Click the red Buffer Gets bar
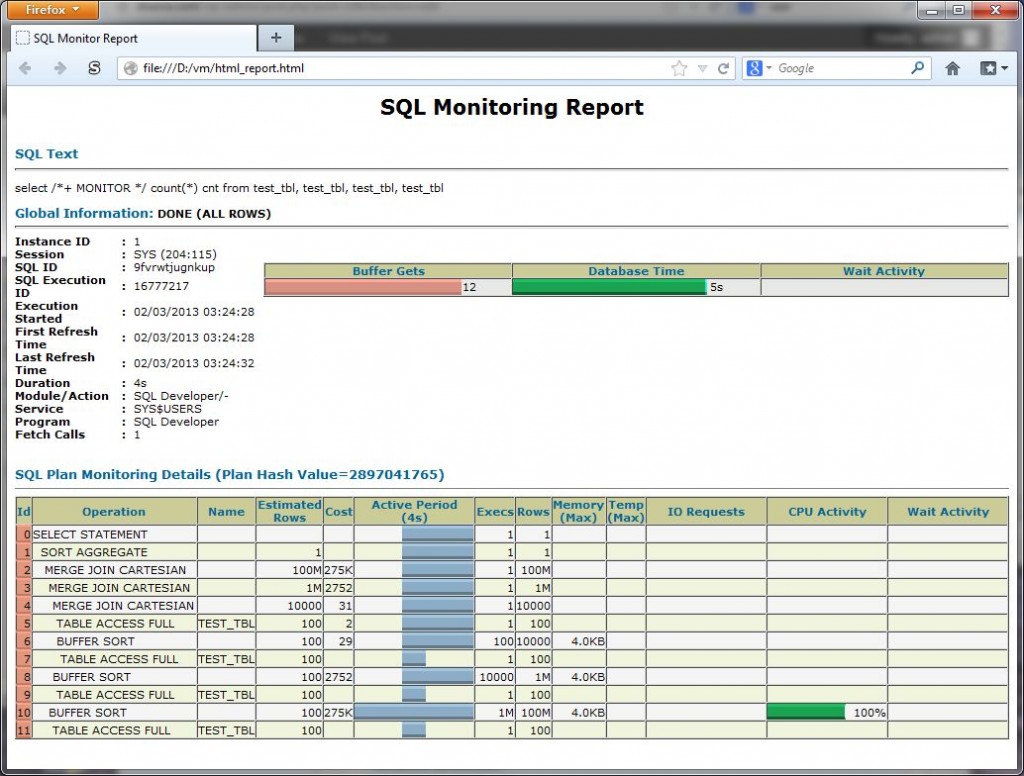This screenshot has width=1024, height=776. point(363,287)
